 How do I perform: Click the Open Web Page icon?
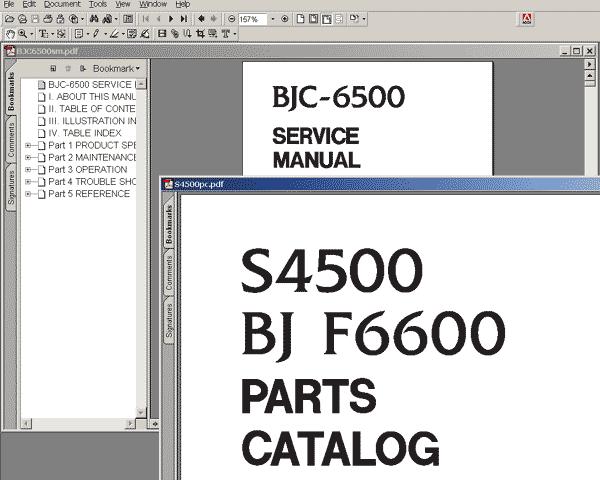coord(23,19)
